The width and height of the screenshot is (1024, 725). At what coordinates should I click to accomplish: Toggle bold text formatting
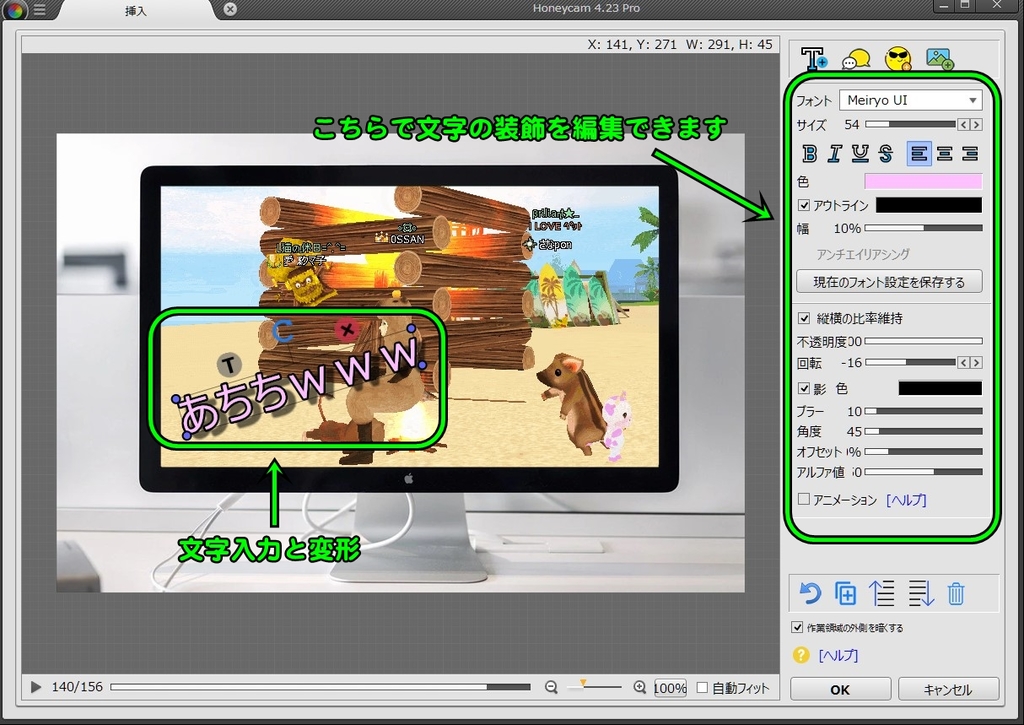pyautogui.click(x=809, y=153)
